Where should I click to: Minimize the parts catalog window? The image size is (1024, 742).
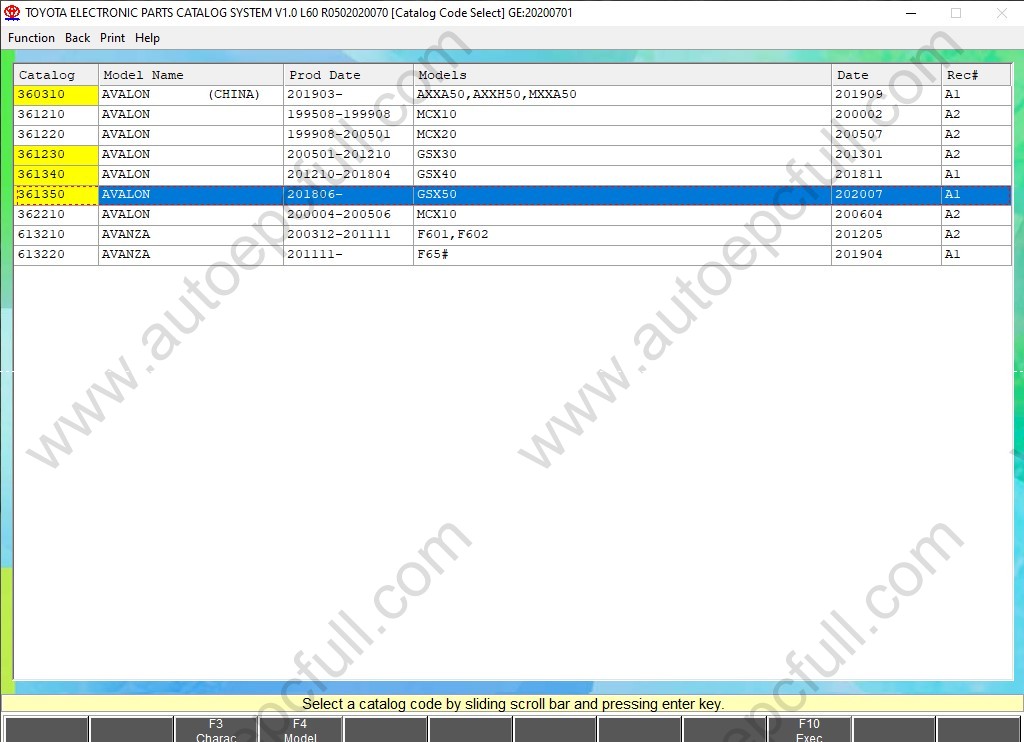tap(911, 13)
